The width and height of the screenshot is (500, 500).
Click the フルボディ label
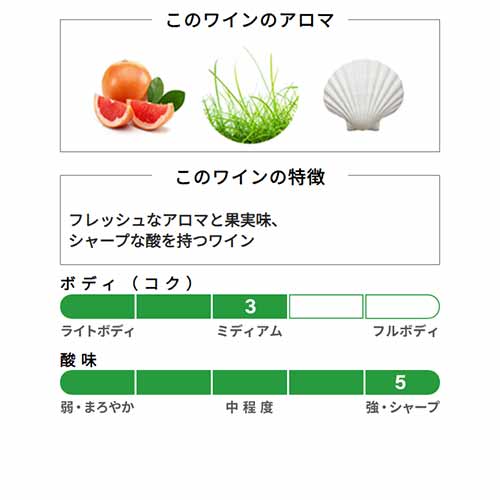pyautogui.click(x=405, y=331)
